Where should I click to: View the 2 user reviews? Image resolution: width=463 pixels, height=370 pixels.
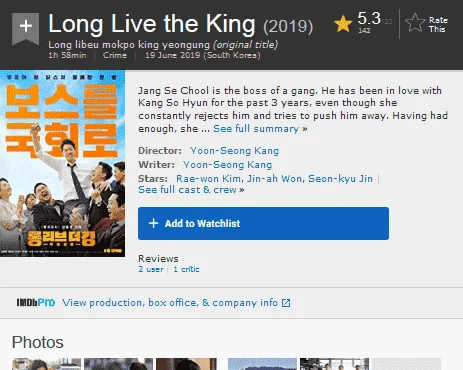tap(151, 269)
